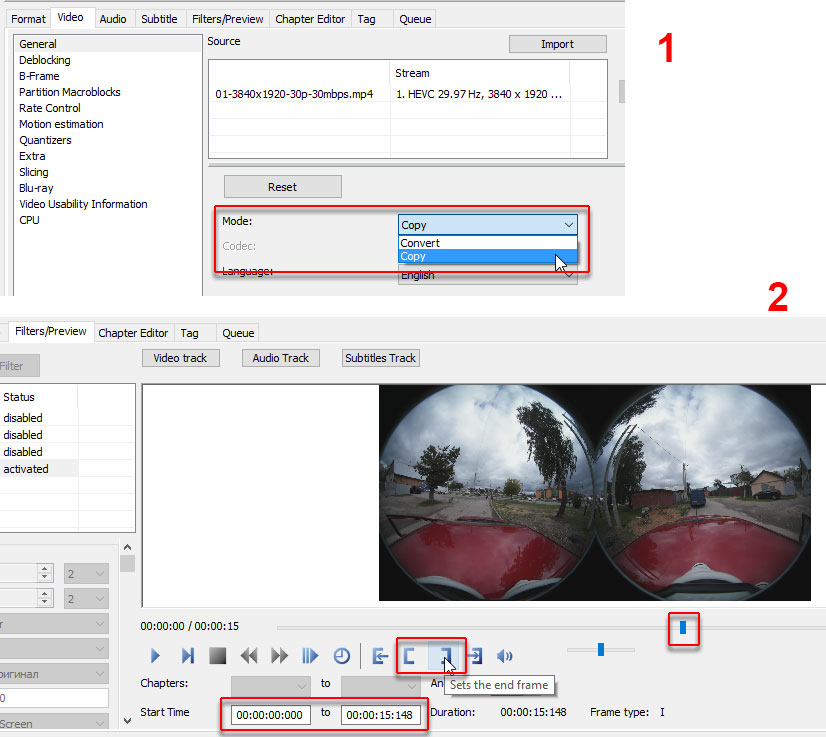The width and height of the screenshot is (826, 737).
Task: Click the Subtitles Track button
Action: point(380,358)
